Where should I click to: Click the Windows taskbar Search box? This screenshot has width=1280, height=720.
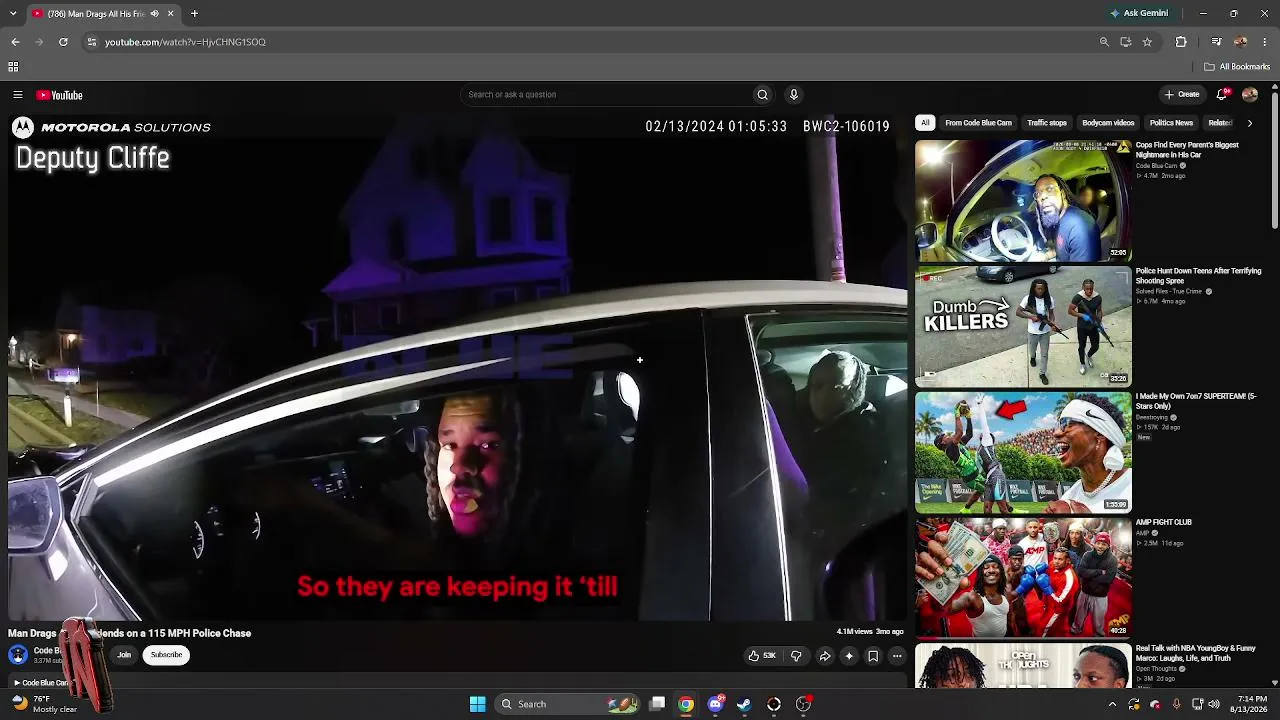(x=568, y=704)
